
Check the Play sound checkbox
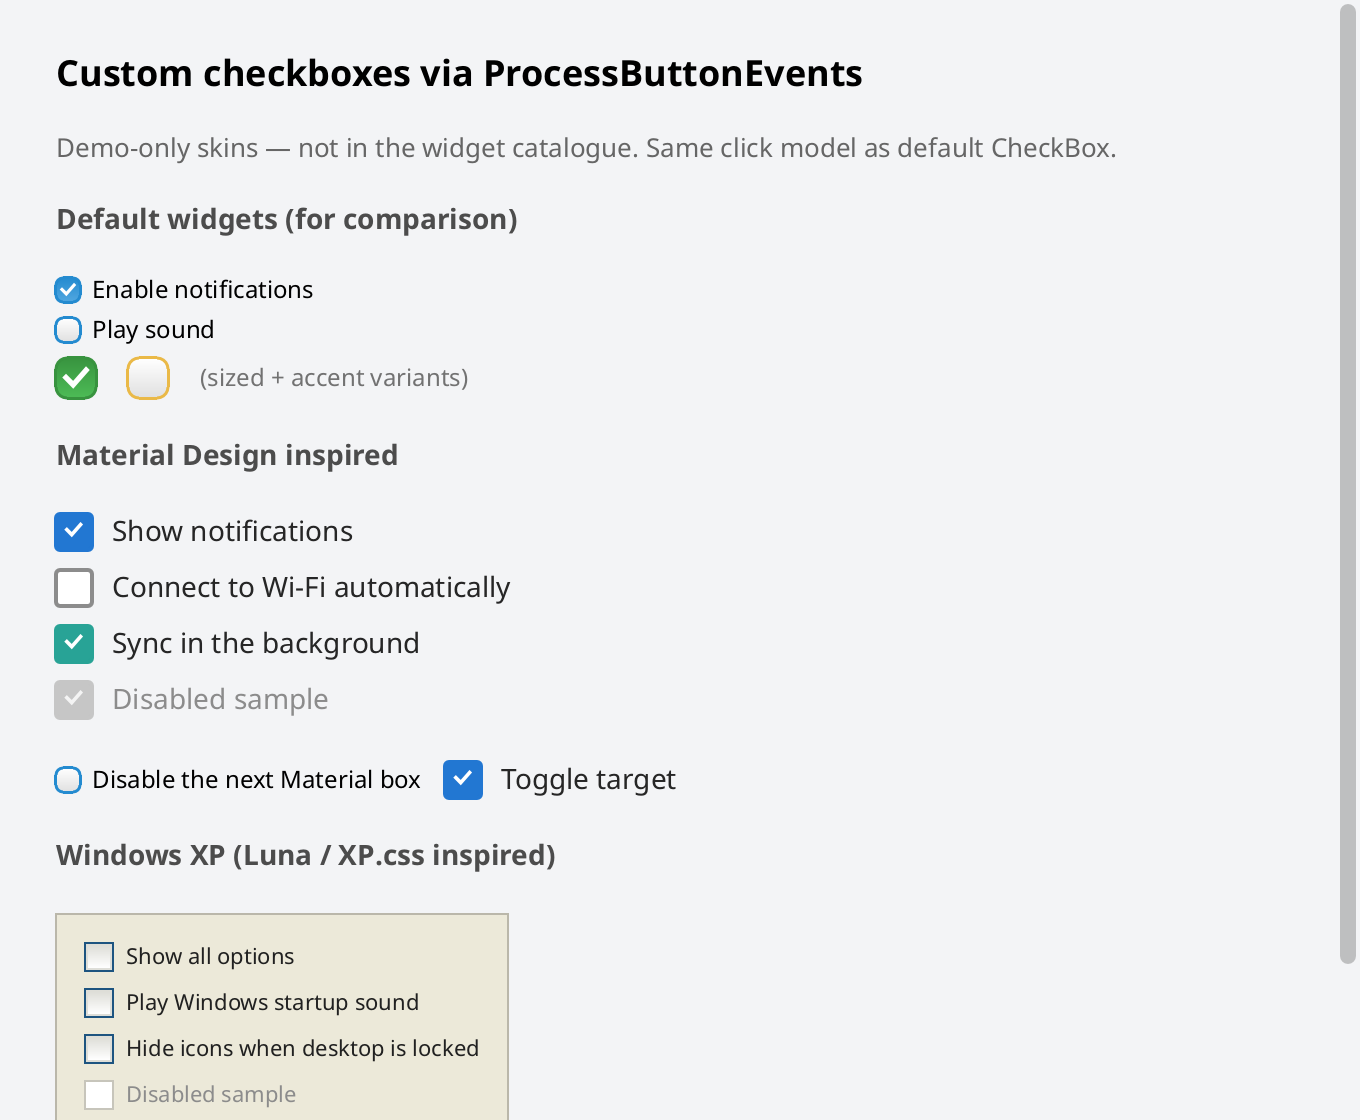(x=68, y=330)
